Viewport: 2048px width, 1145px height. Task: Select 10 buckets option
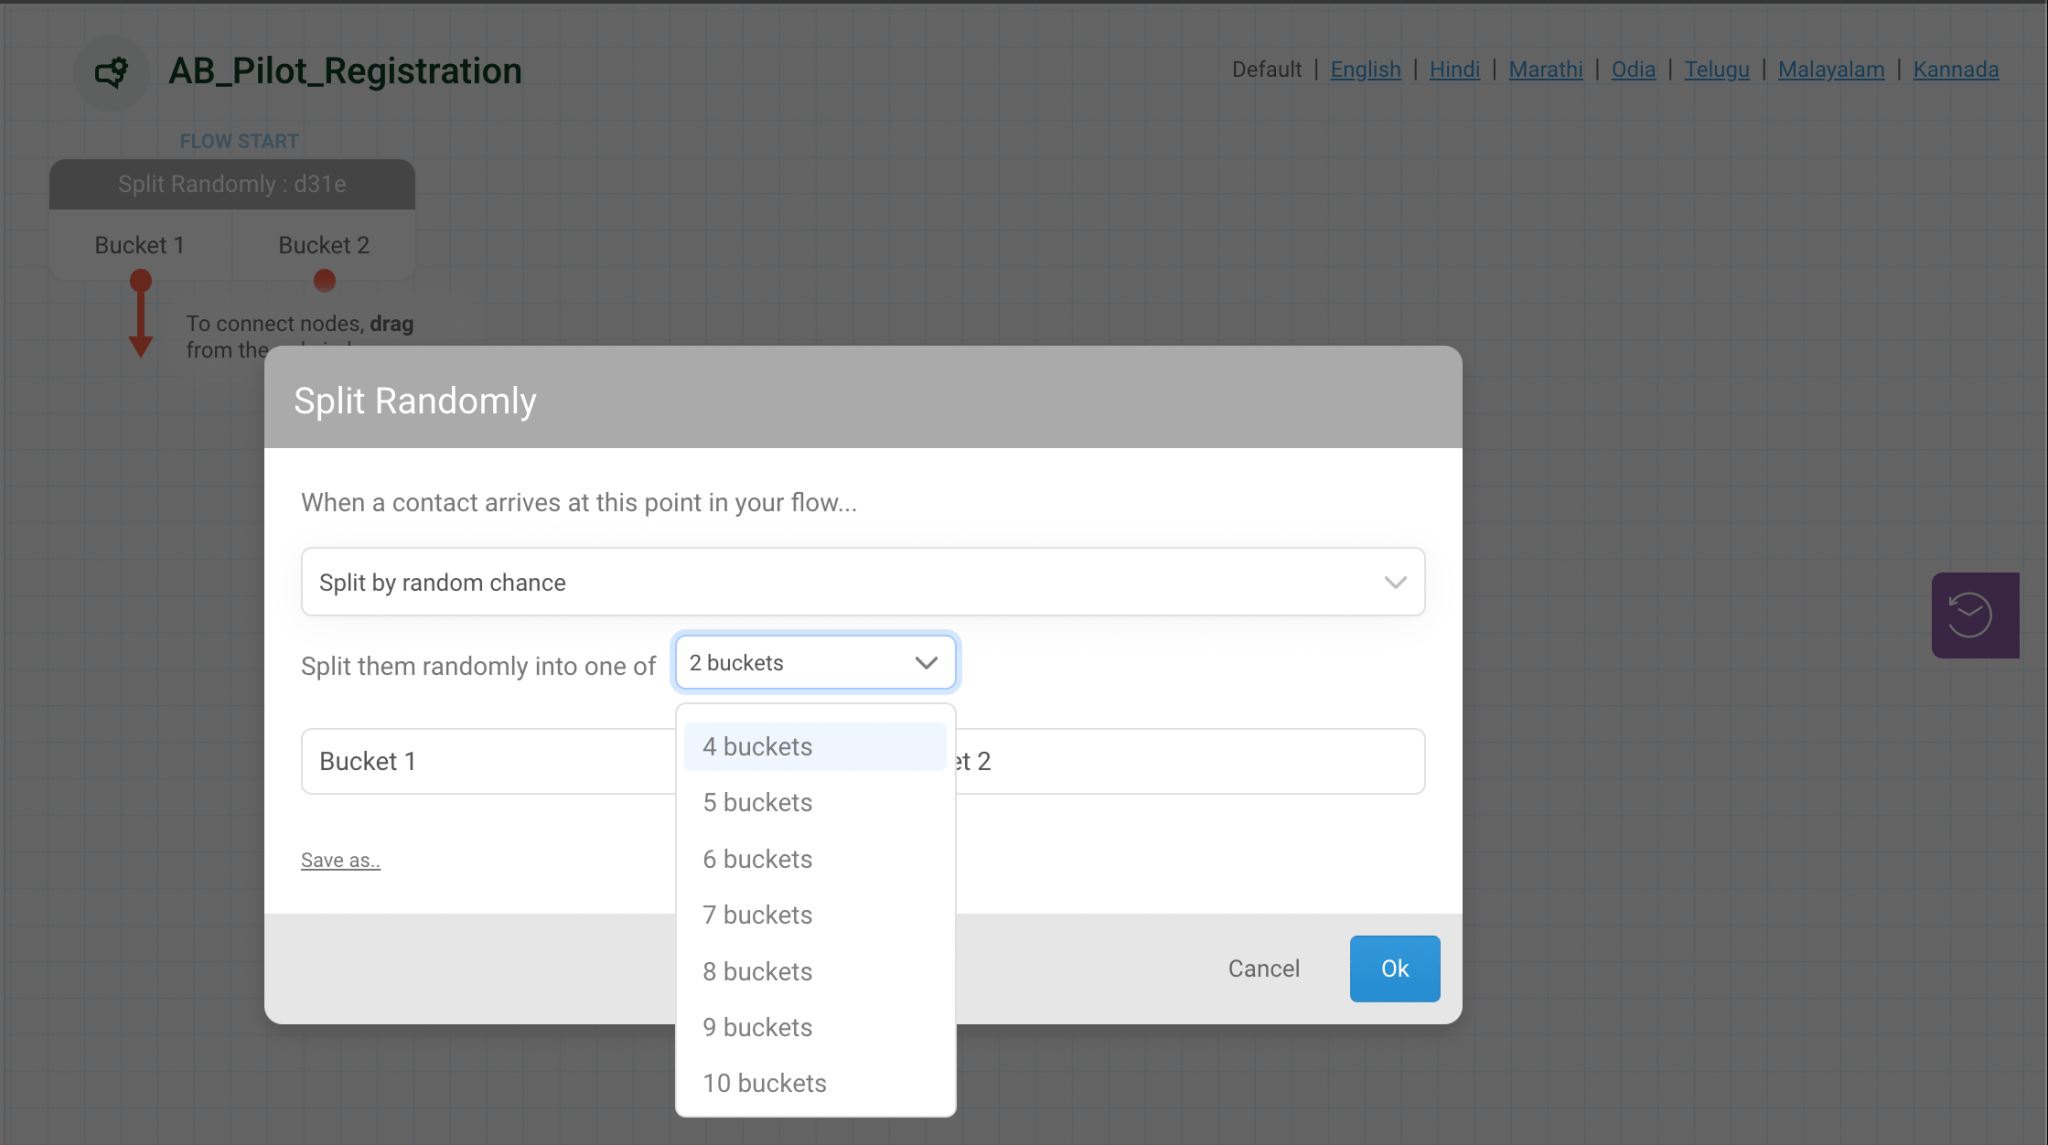tap(764, 1084)
